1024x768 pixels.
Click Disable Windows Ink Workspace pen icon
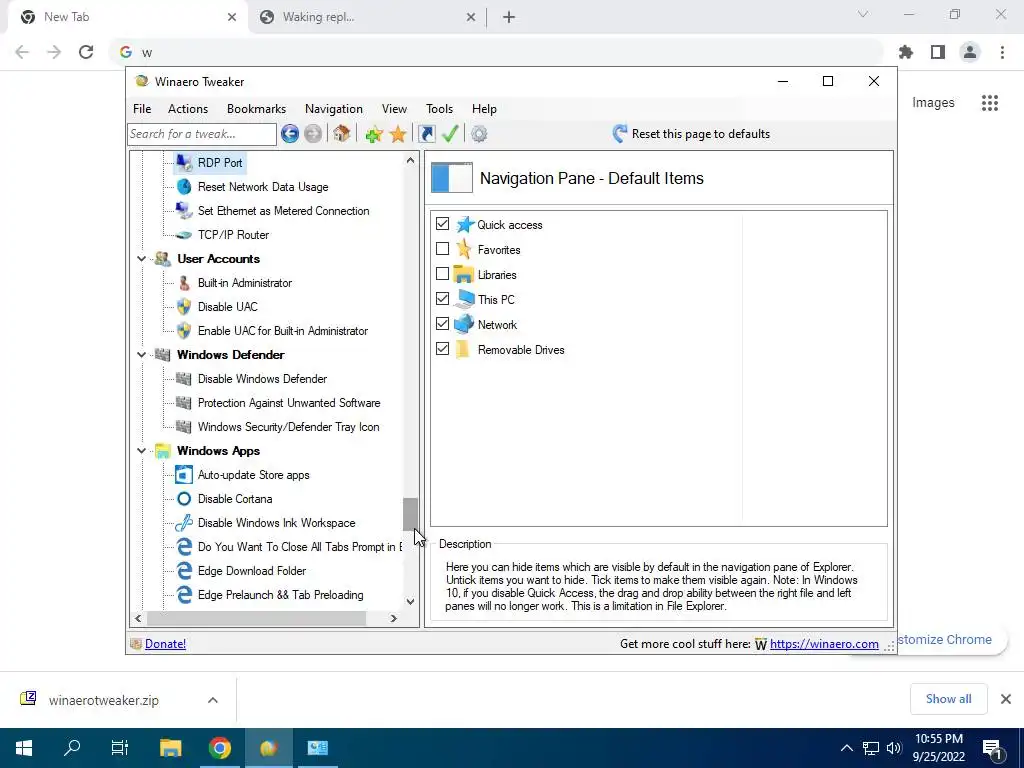point(184,523)
